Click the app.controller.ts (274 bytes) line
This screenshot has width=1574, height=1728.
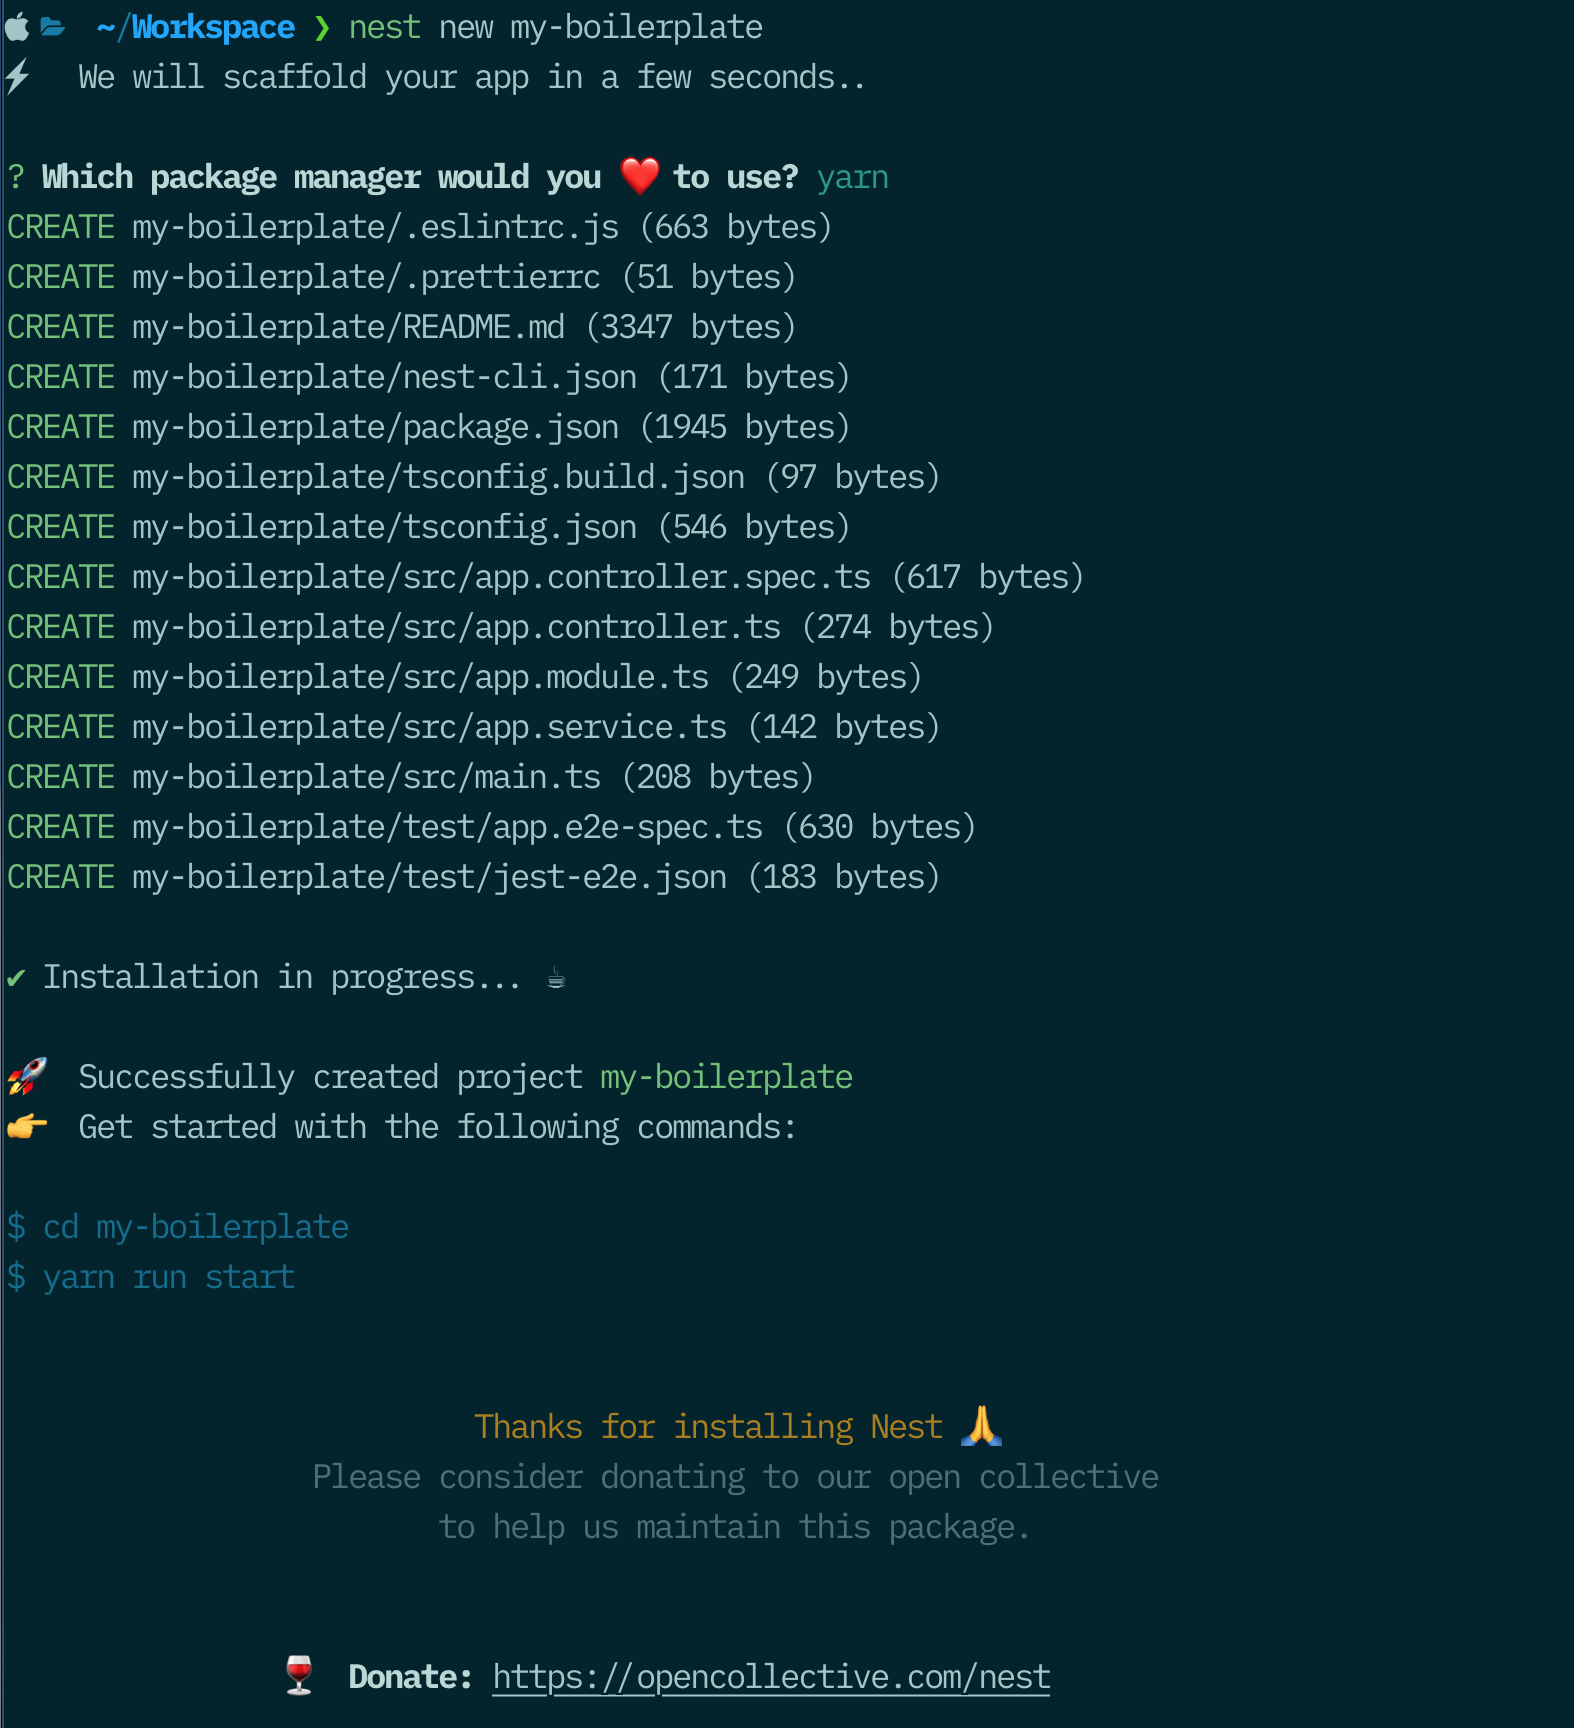tap(500, 628)
